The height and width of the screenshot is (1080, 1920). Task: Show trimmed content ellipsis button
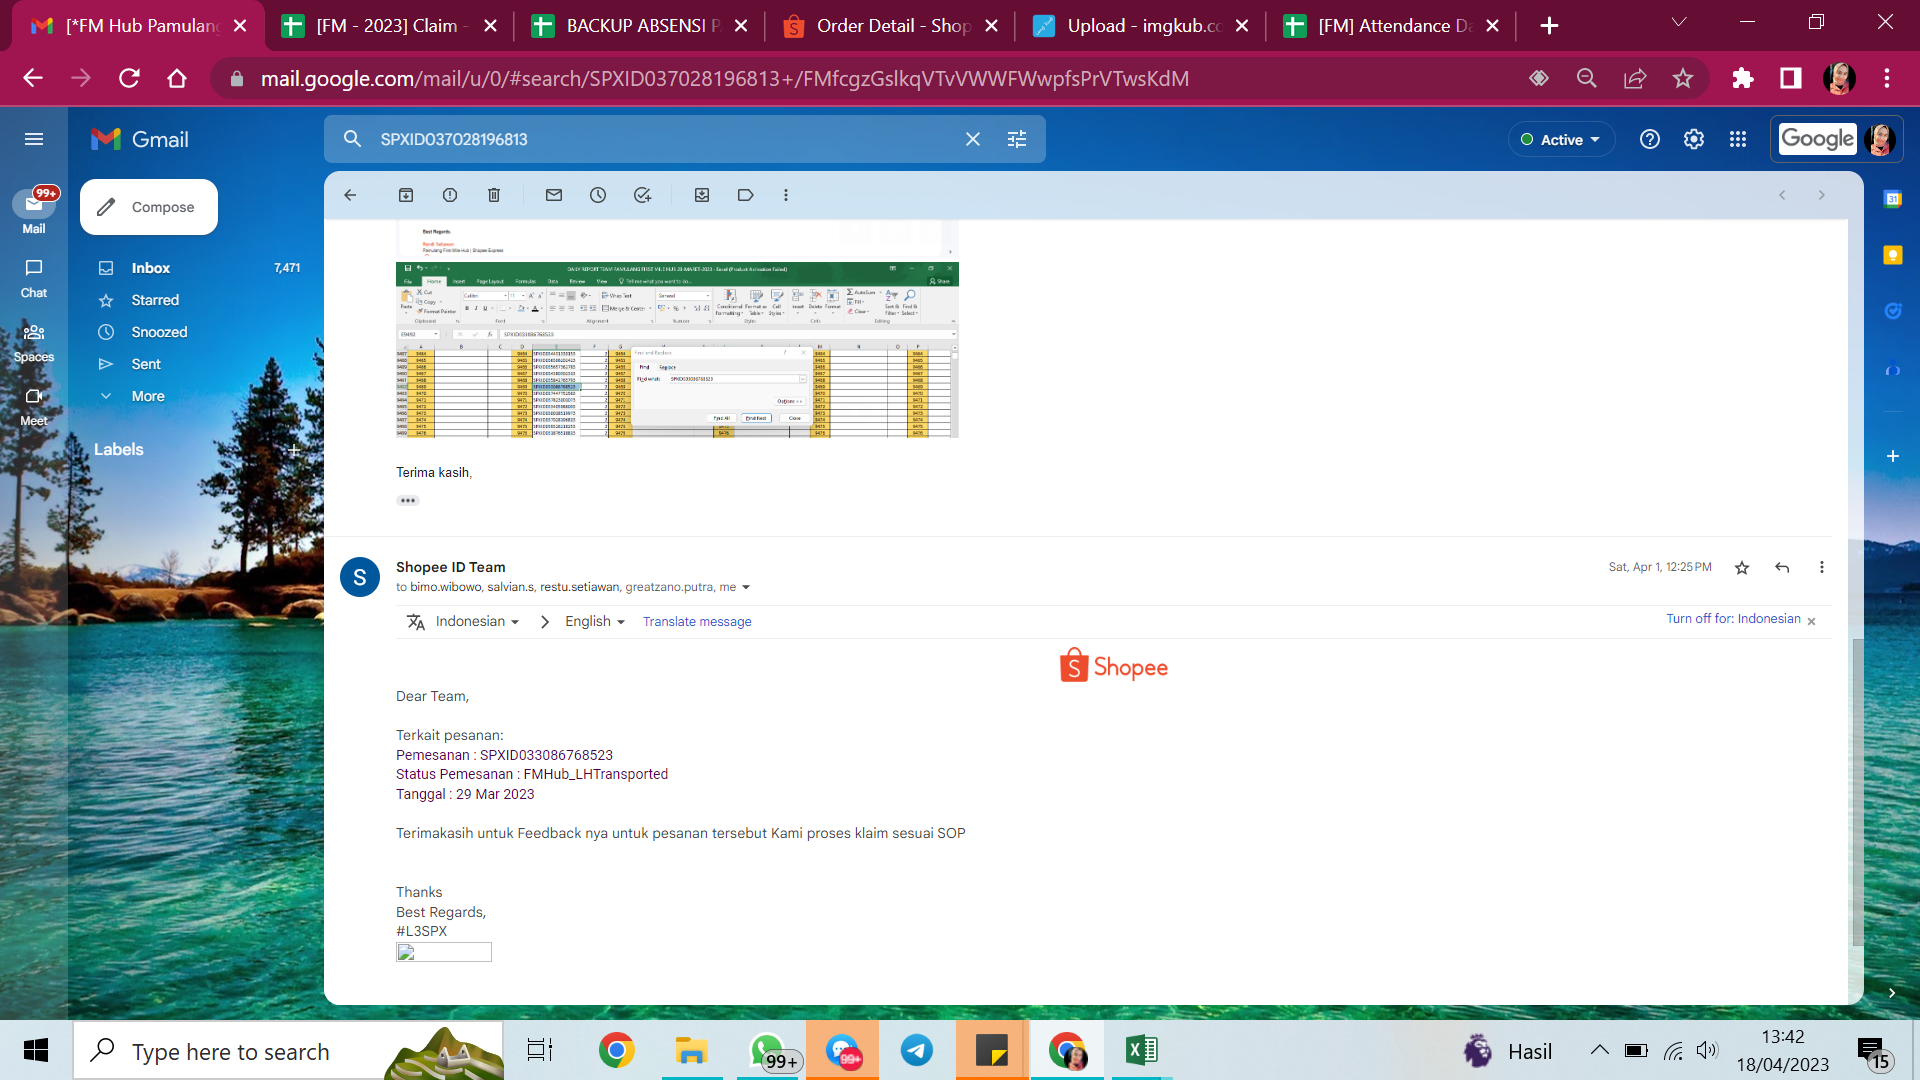(408, 501)
